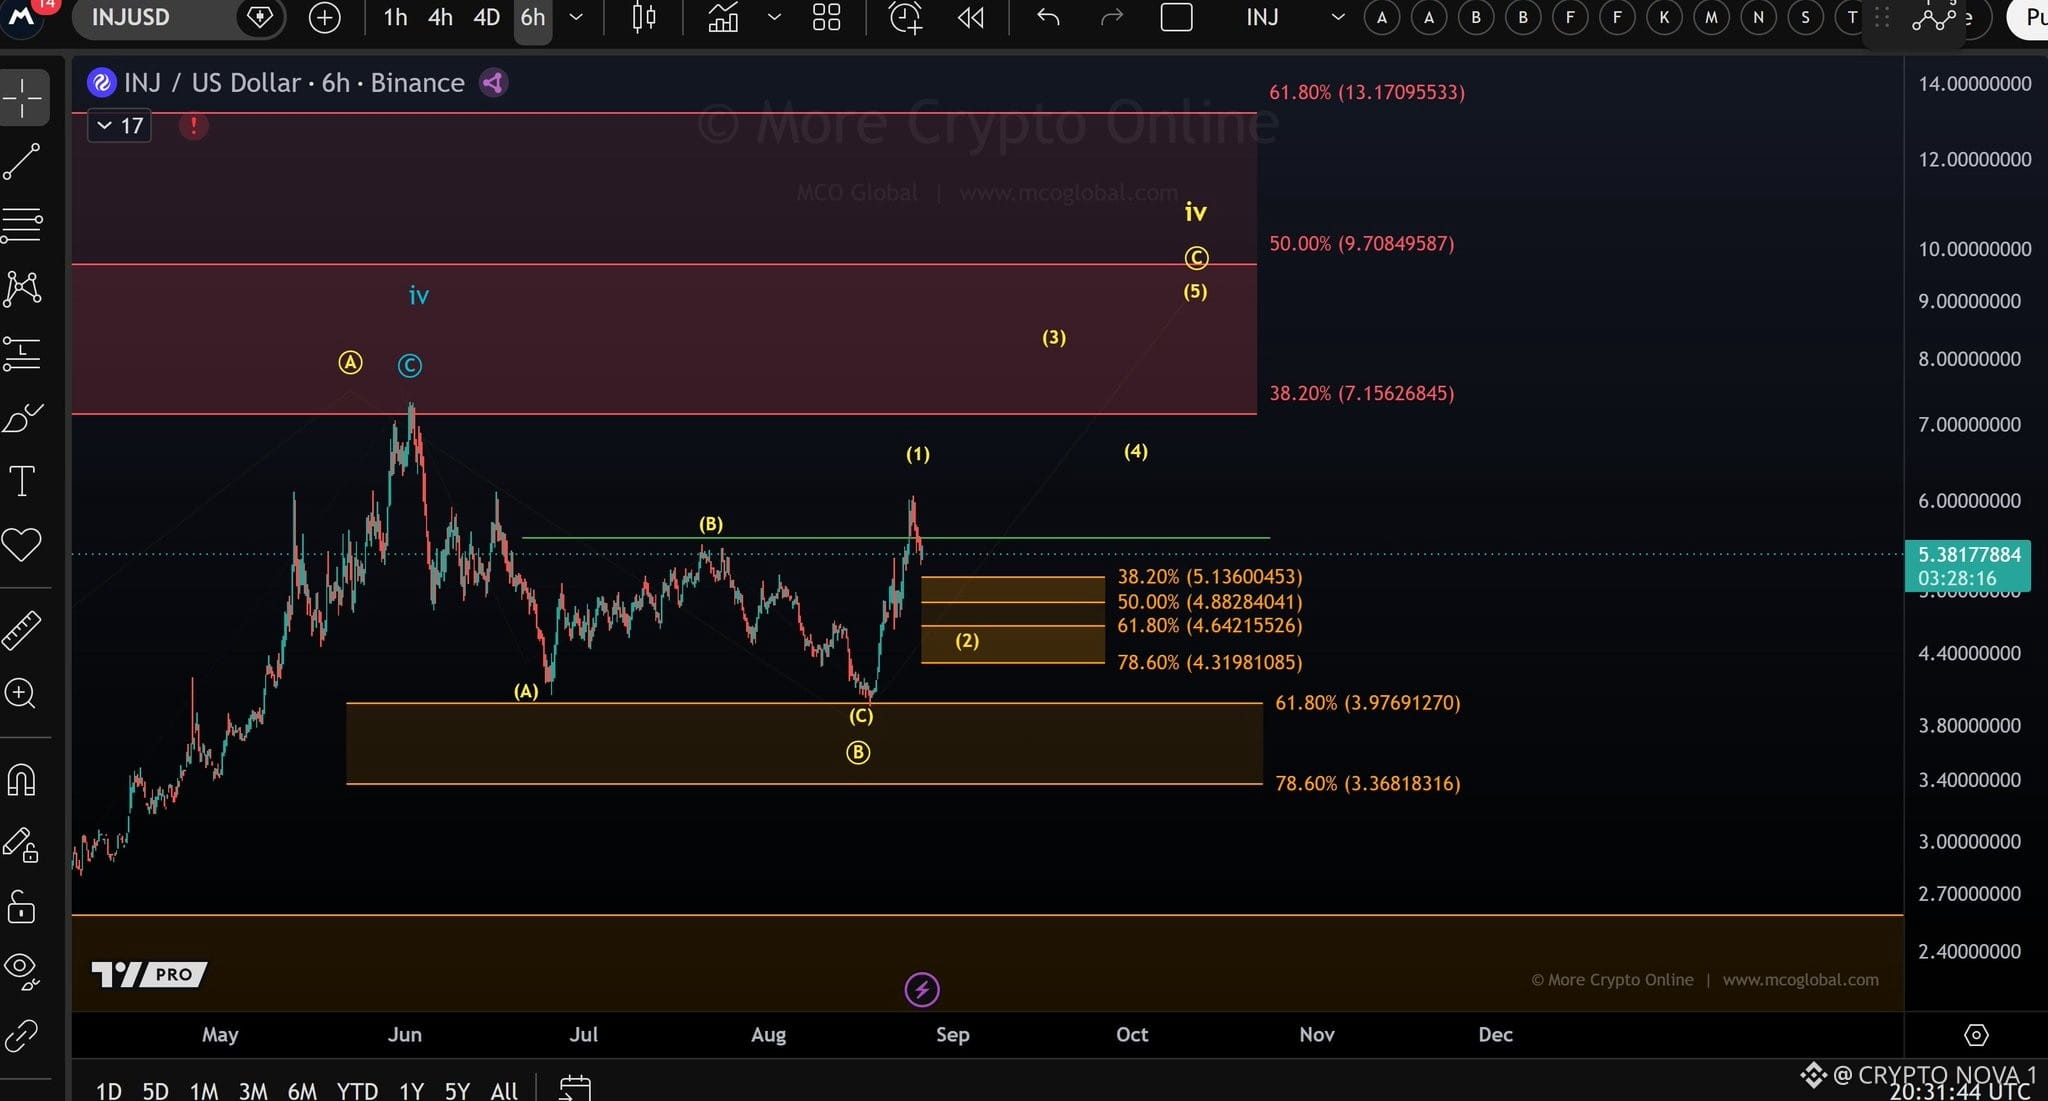Image resolution: width=2048 pixels, height=1101 pixels.
Task: Toggle stay in drawing mode
Action: 22,845
